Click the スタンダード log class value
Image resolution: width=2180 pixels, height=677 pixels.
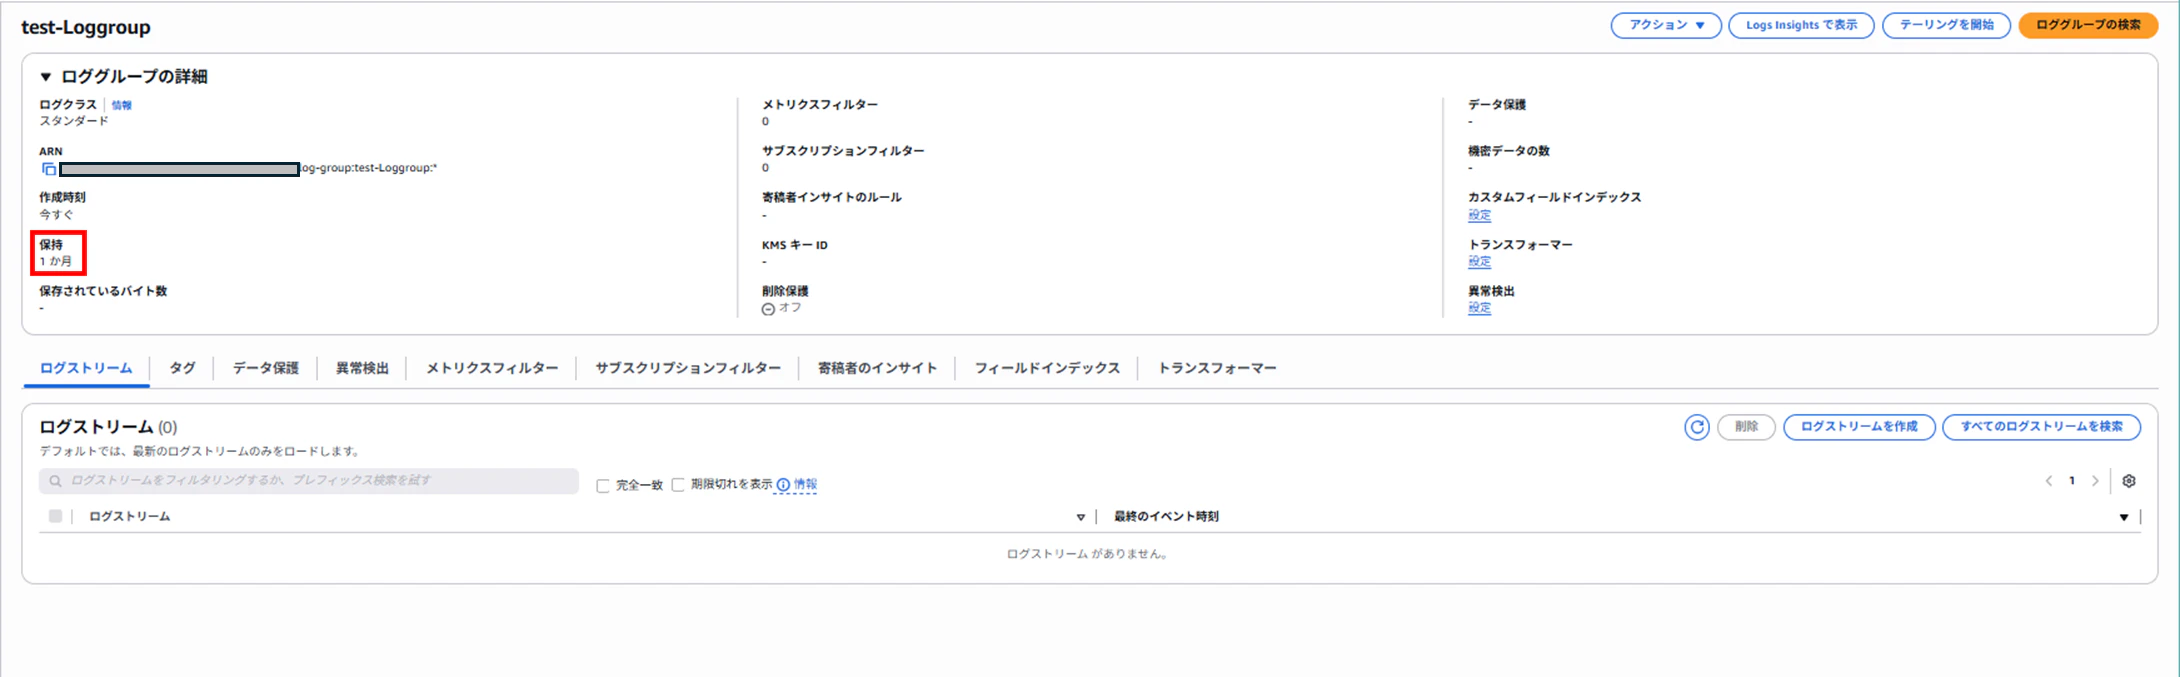(x=74, y=121)
